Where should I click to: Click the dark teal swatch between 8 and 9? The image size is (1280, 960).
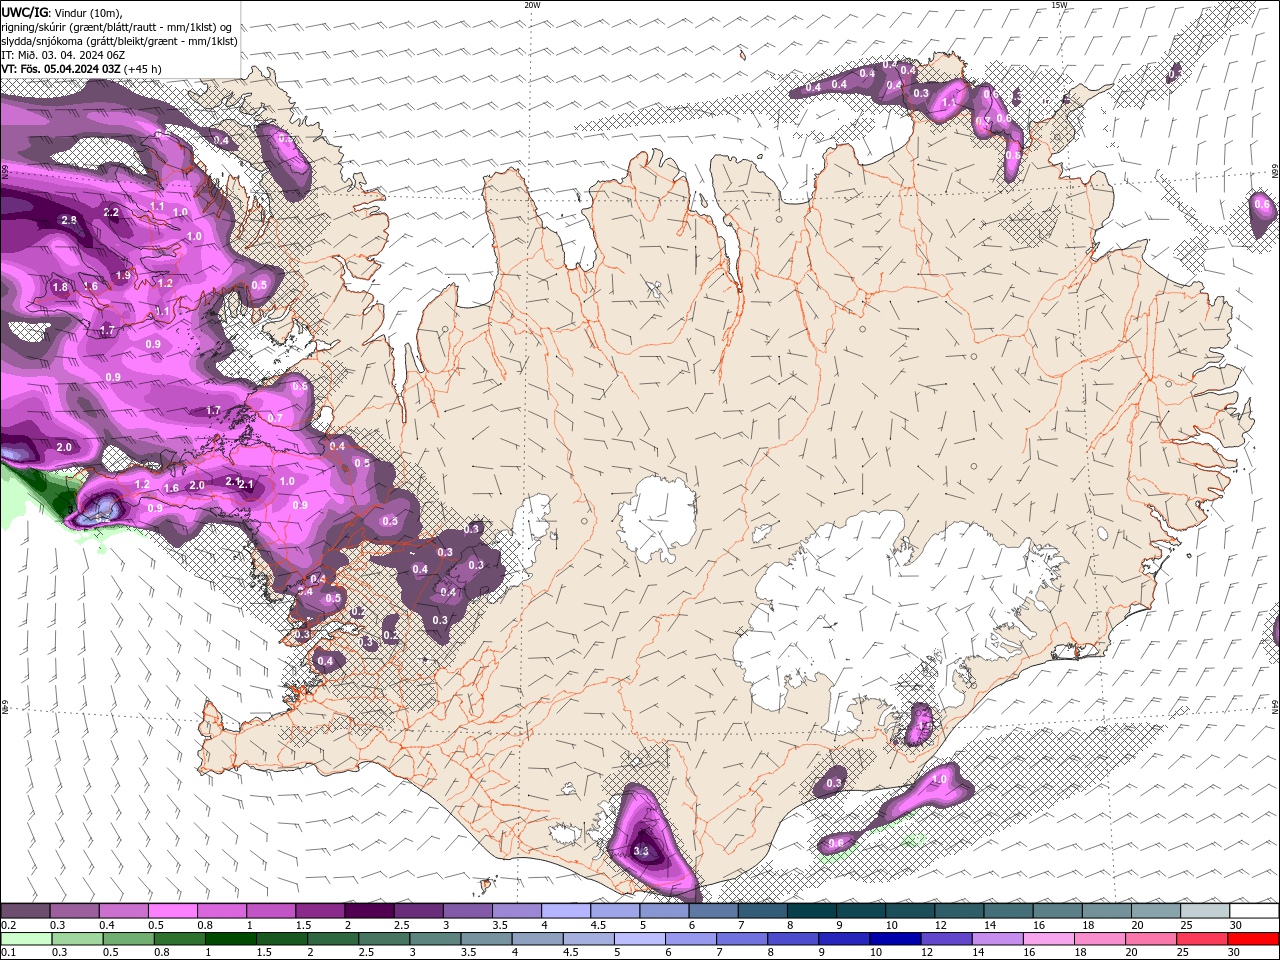[x=812, y=911]
